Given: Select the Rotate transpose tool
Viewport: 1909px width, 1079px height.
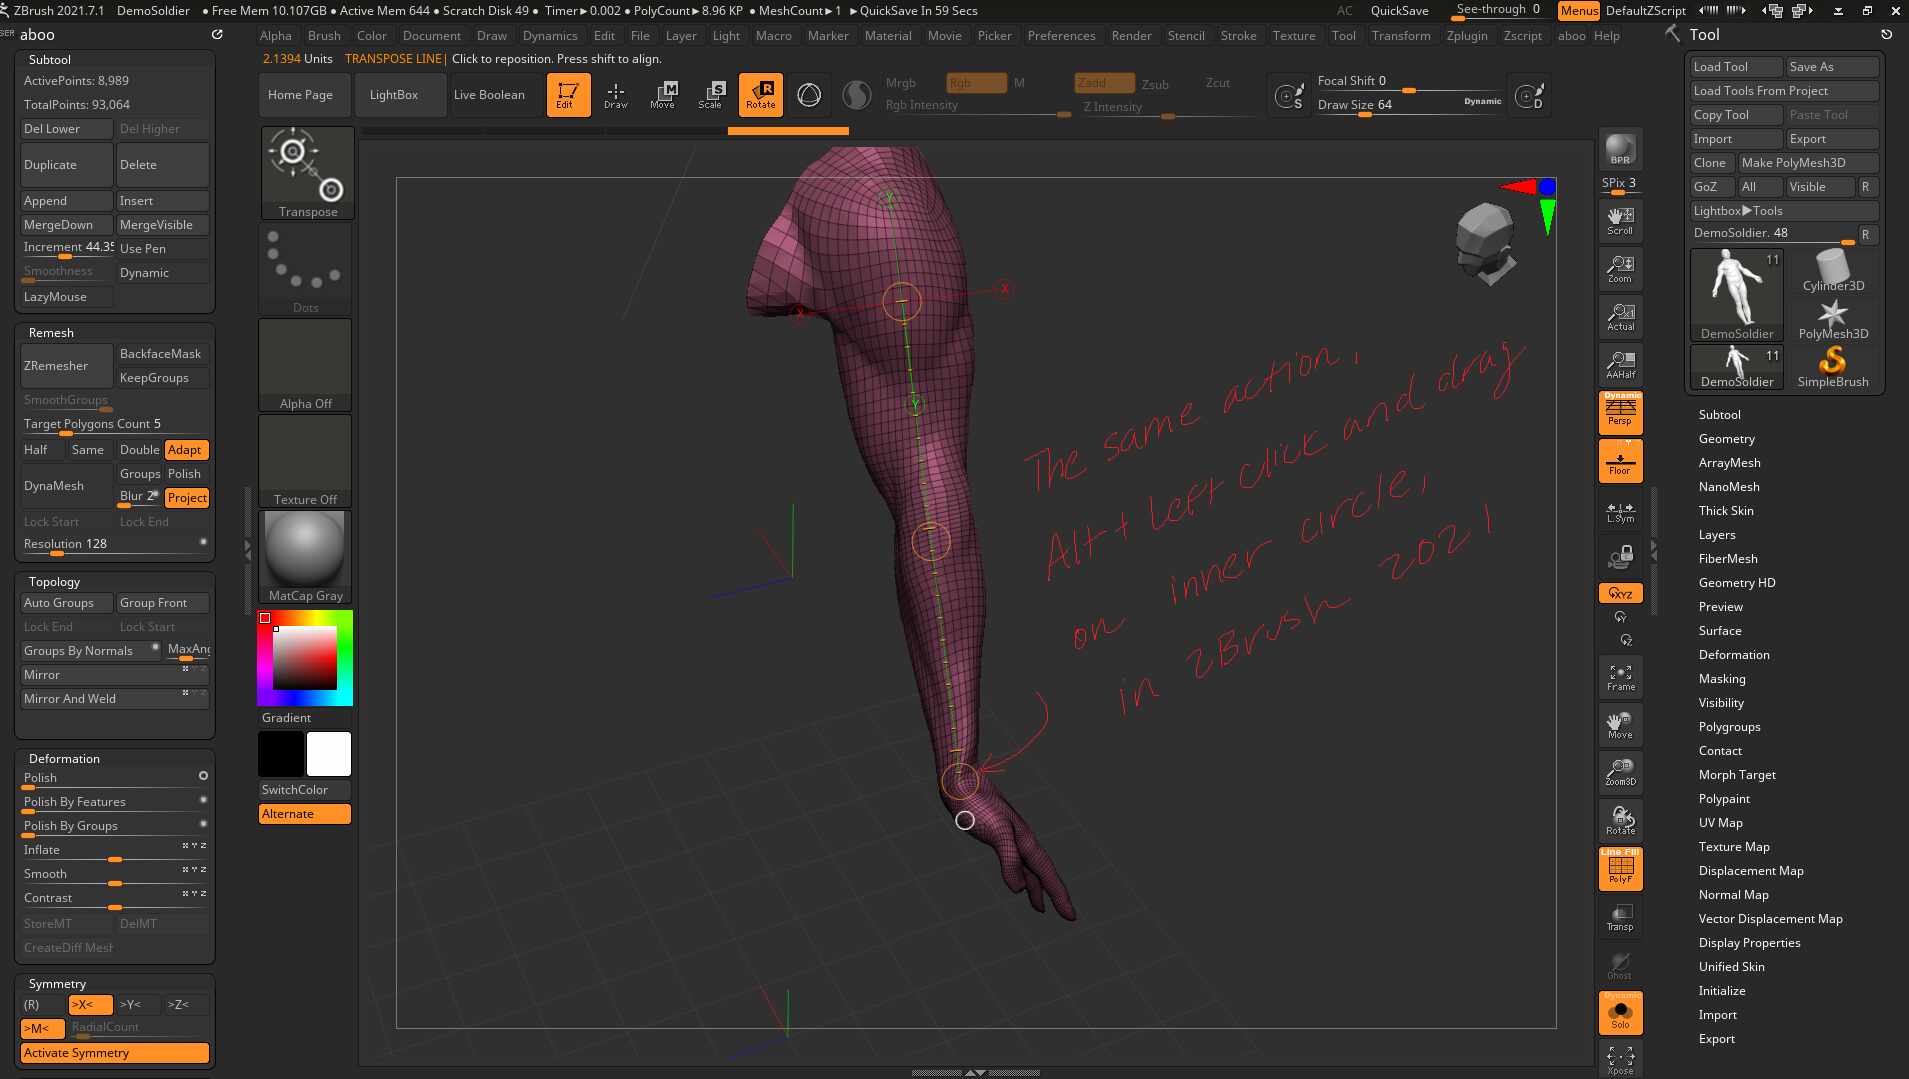Looking at the screenshot, I should point(760,94).
